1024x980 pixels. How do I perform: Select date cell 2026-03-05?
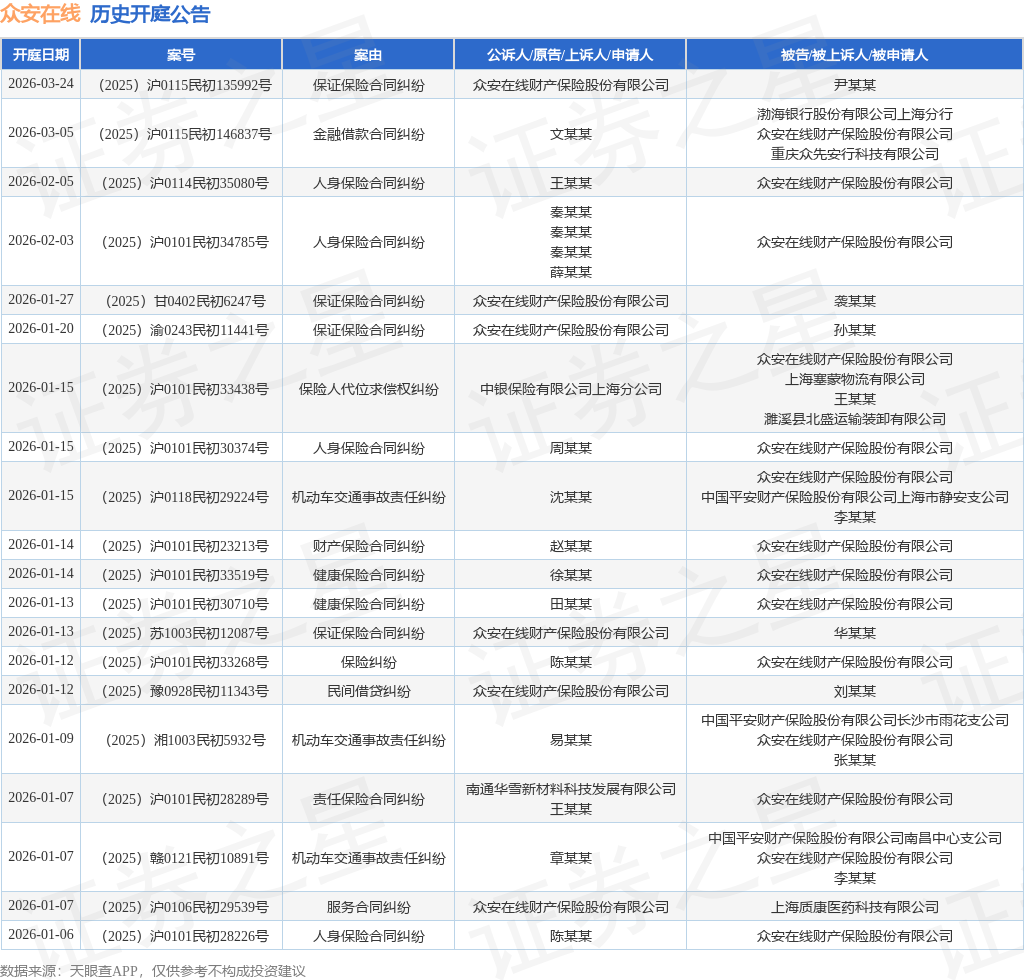click(x=40, y=133)
